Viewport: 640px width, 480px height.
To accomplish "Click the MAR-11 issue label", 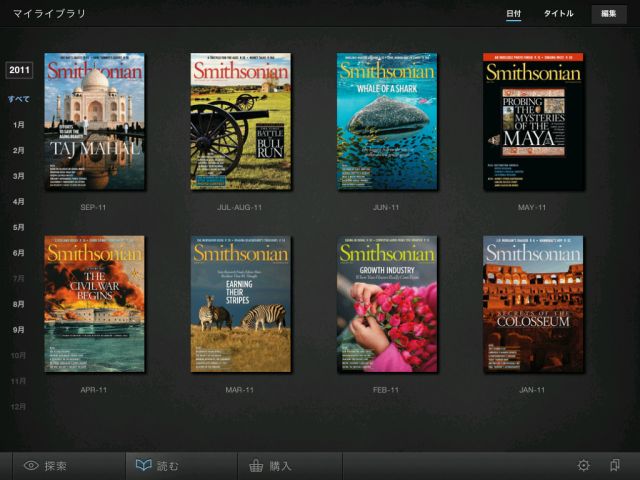I will point(240,390).
